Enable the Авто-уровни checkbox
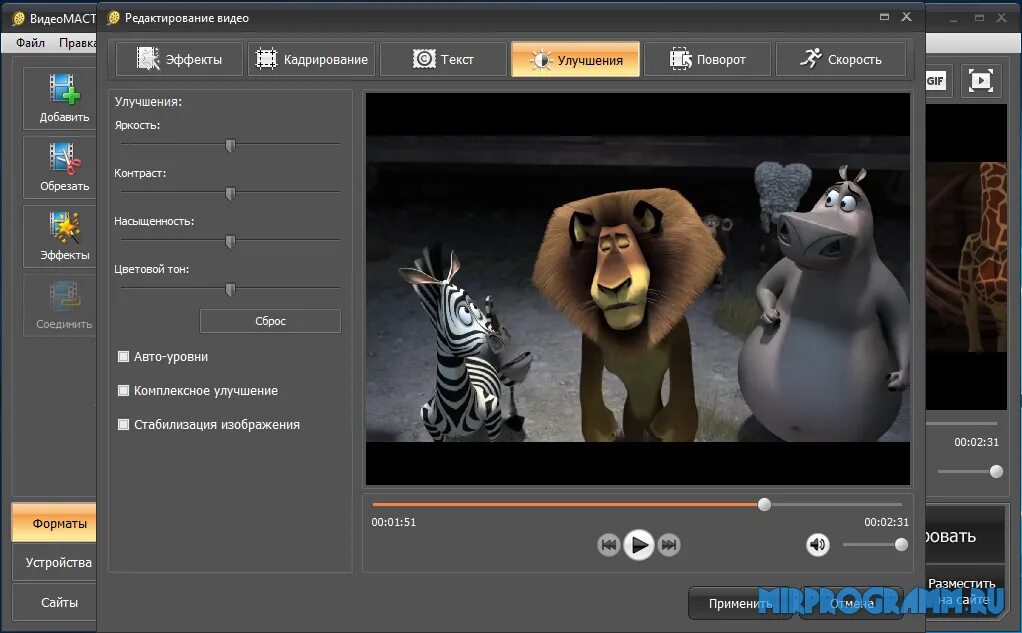 click(123, 356)
